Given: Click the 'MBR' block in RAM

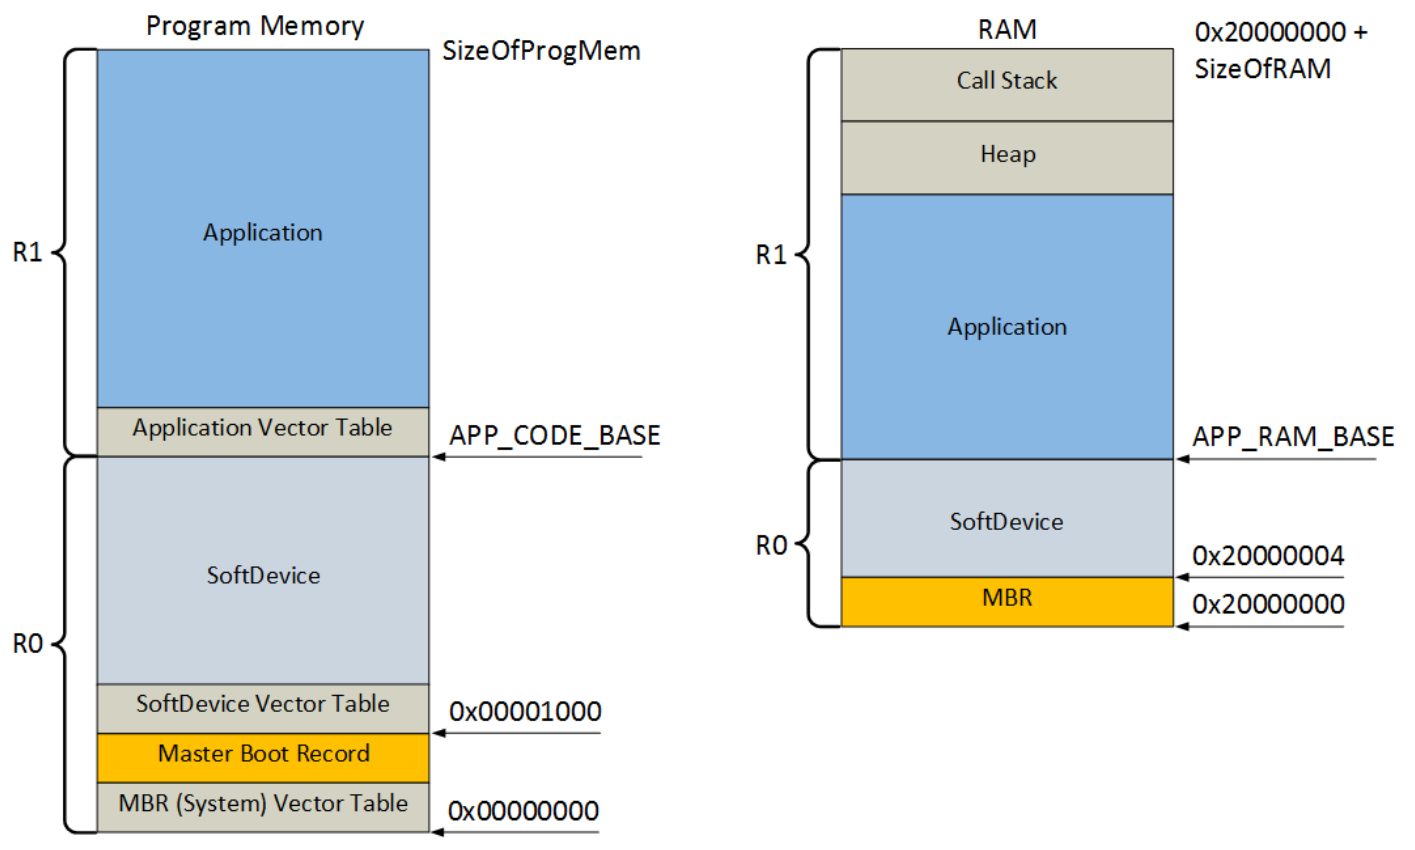Looking at the screenshot, I should tap(1007, 601).
